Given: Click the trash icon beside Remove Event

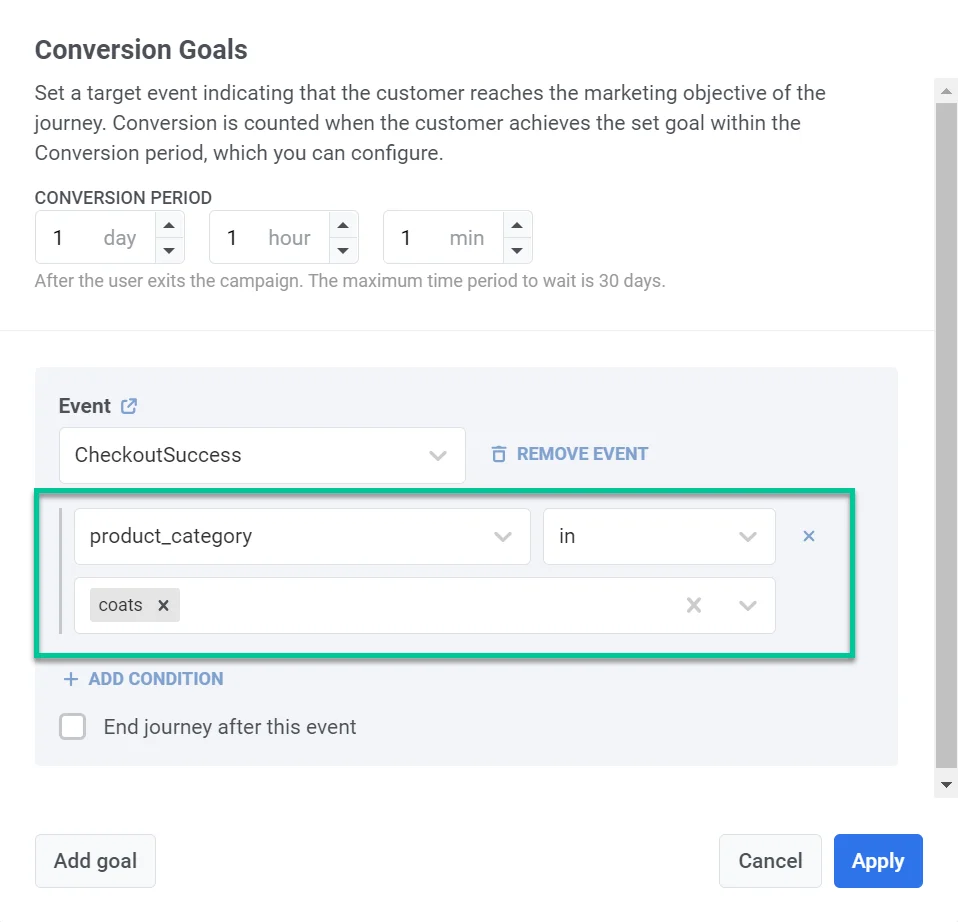Looking at the screenshot, I should tap(499, 454).
